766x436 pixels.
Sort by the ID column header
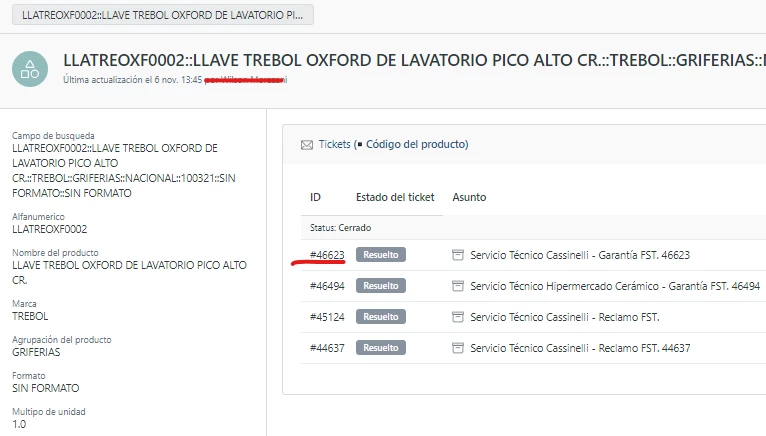pyautogui.click(x=315, y=197)
